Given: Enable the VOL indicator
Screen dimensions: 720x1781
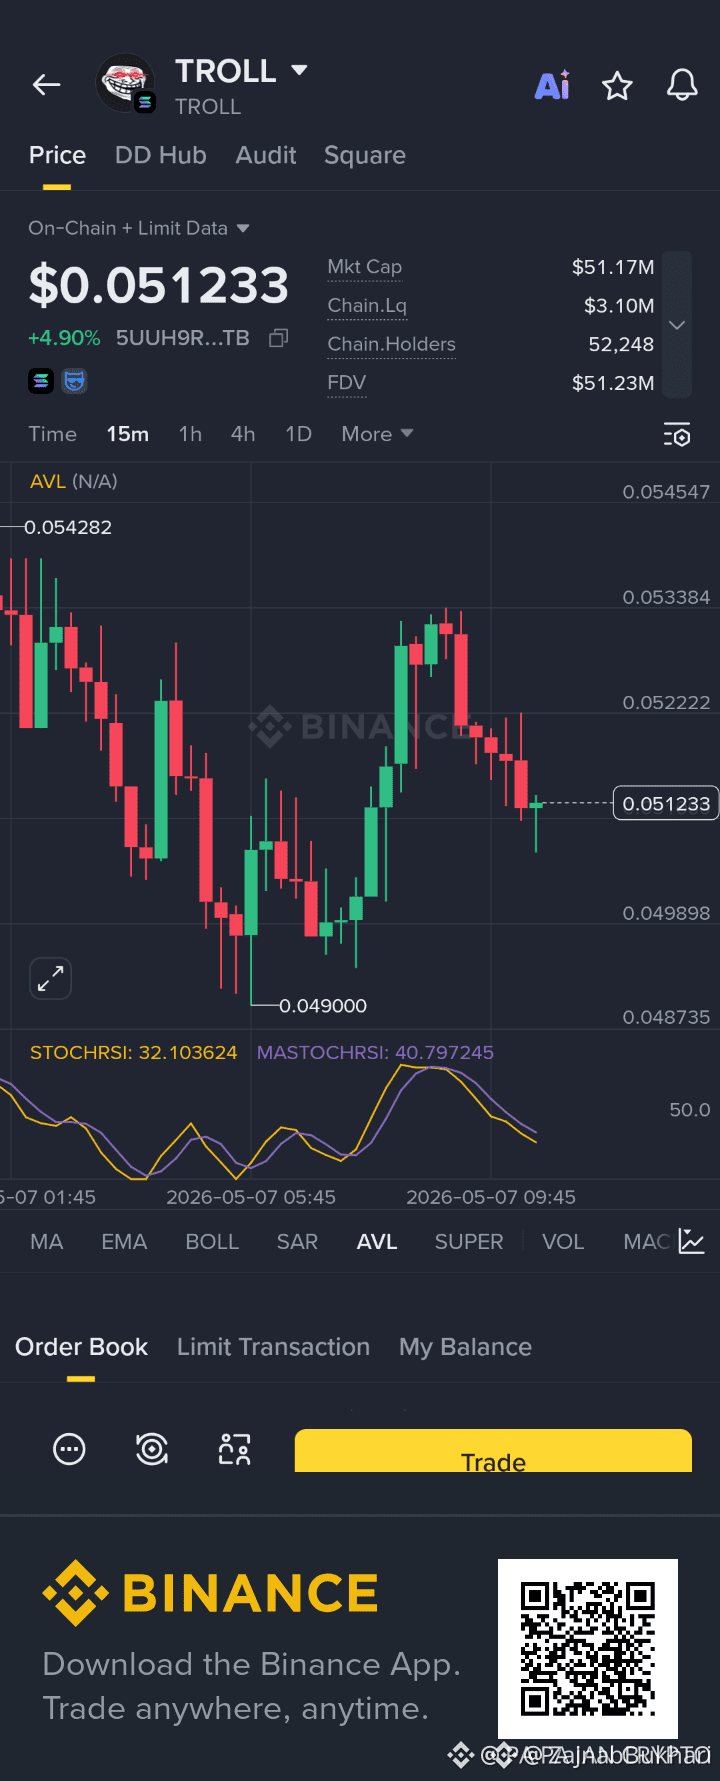Looking at the screenshot, I should click(563, 1241).
